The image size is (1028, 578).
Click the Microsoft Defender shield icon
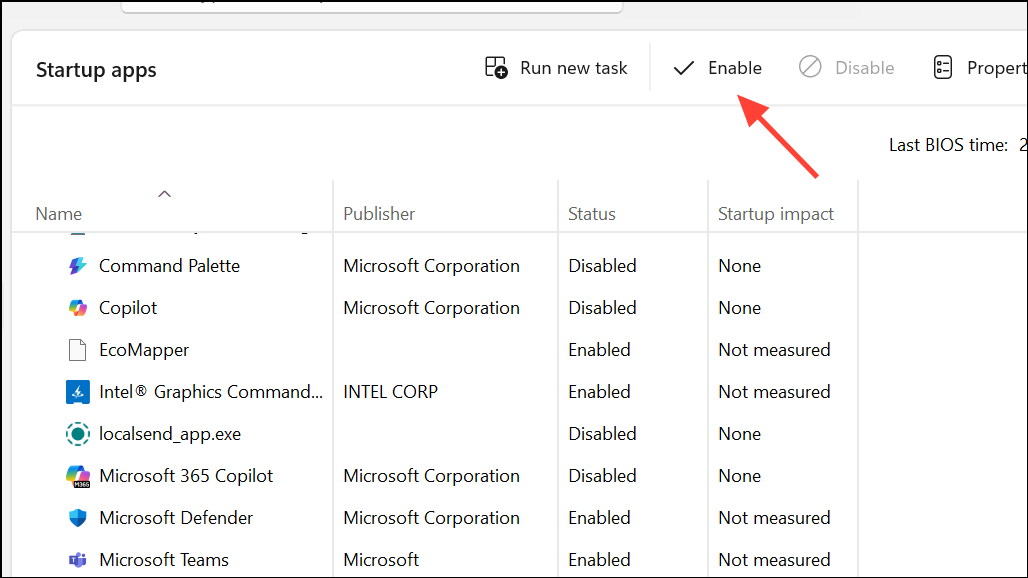pyautogui.click(x=78, y=517)
